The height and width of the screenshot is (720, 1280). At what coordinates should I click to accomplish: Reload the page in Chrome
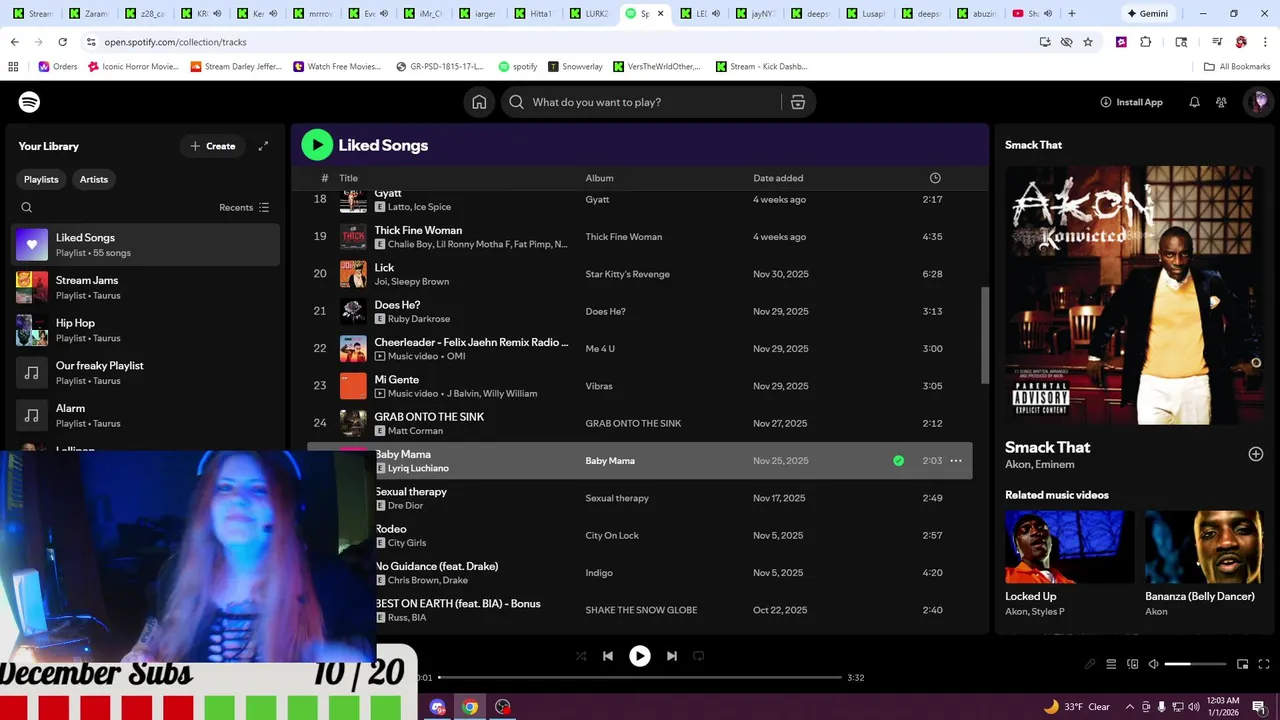tap(63, 42)
